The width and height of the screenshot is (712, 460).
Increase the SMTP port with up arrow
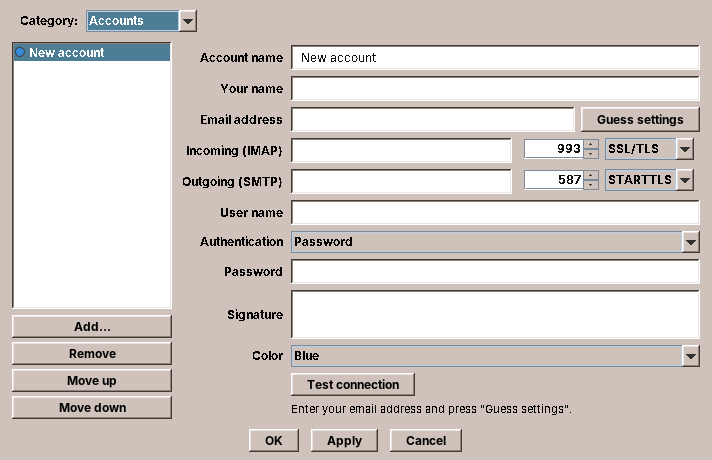point(591,175)
